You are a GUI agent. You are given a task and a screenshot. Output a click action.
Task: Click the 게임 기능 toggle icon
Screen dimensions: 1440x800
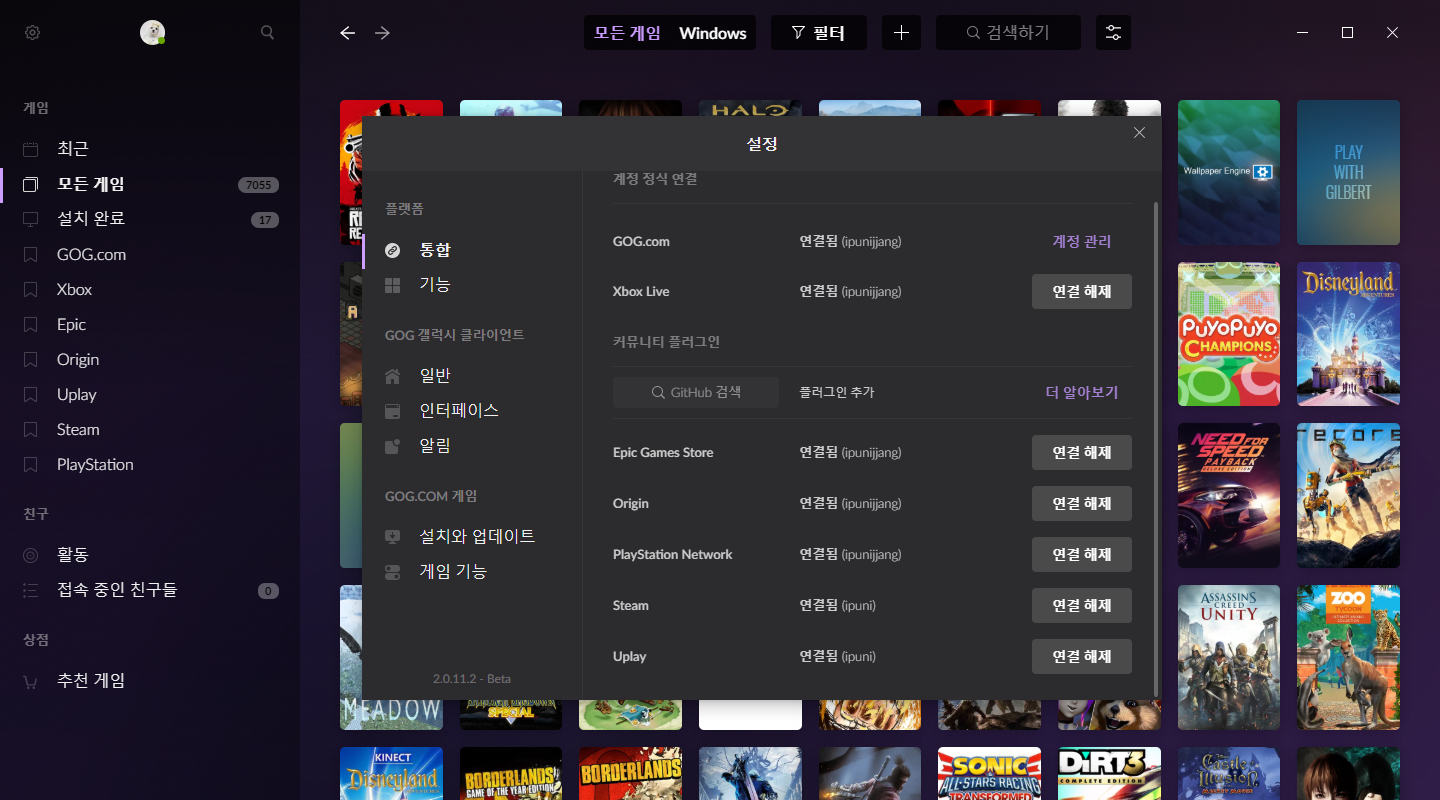coord(393,572)
